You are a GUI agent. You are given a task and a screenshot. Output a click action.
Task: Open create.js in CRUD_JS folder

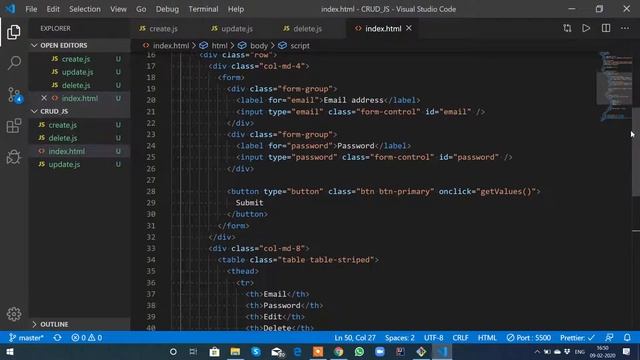(79, 125)
